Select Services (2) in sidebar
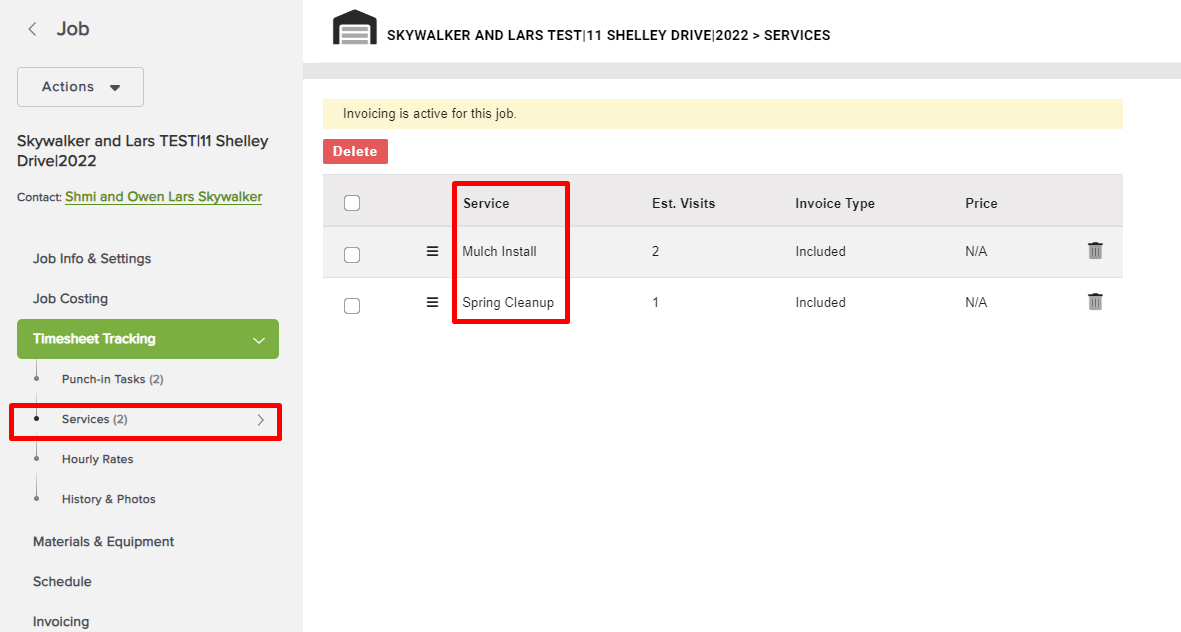This screenshot has height=632, width=1181. click(94, 419)
